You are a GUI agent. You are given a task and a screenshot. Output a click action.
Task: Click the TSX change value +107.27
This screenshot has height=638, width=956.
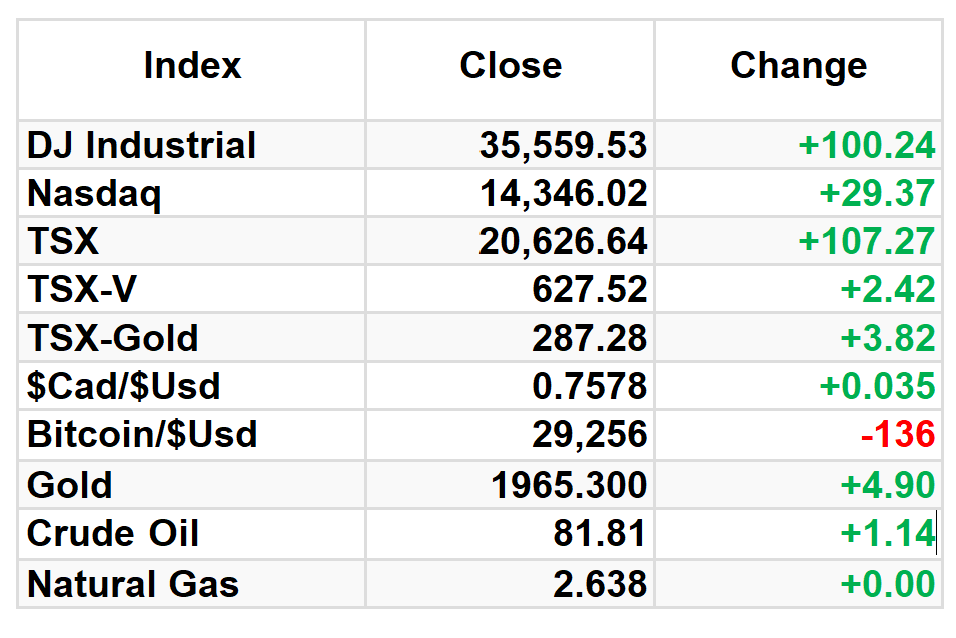coord(866,241)
